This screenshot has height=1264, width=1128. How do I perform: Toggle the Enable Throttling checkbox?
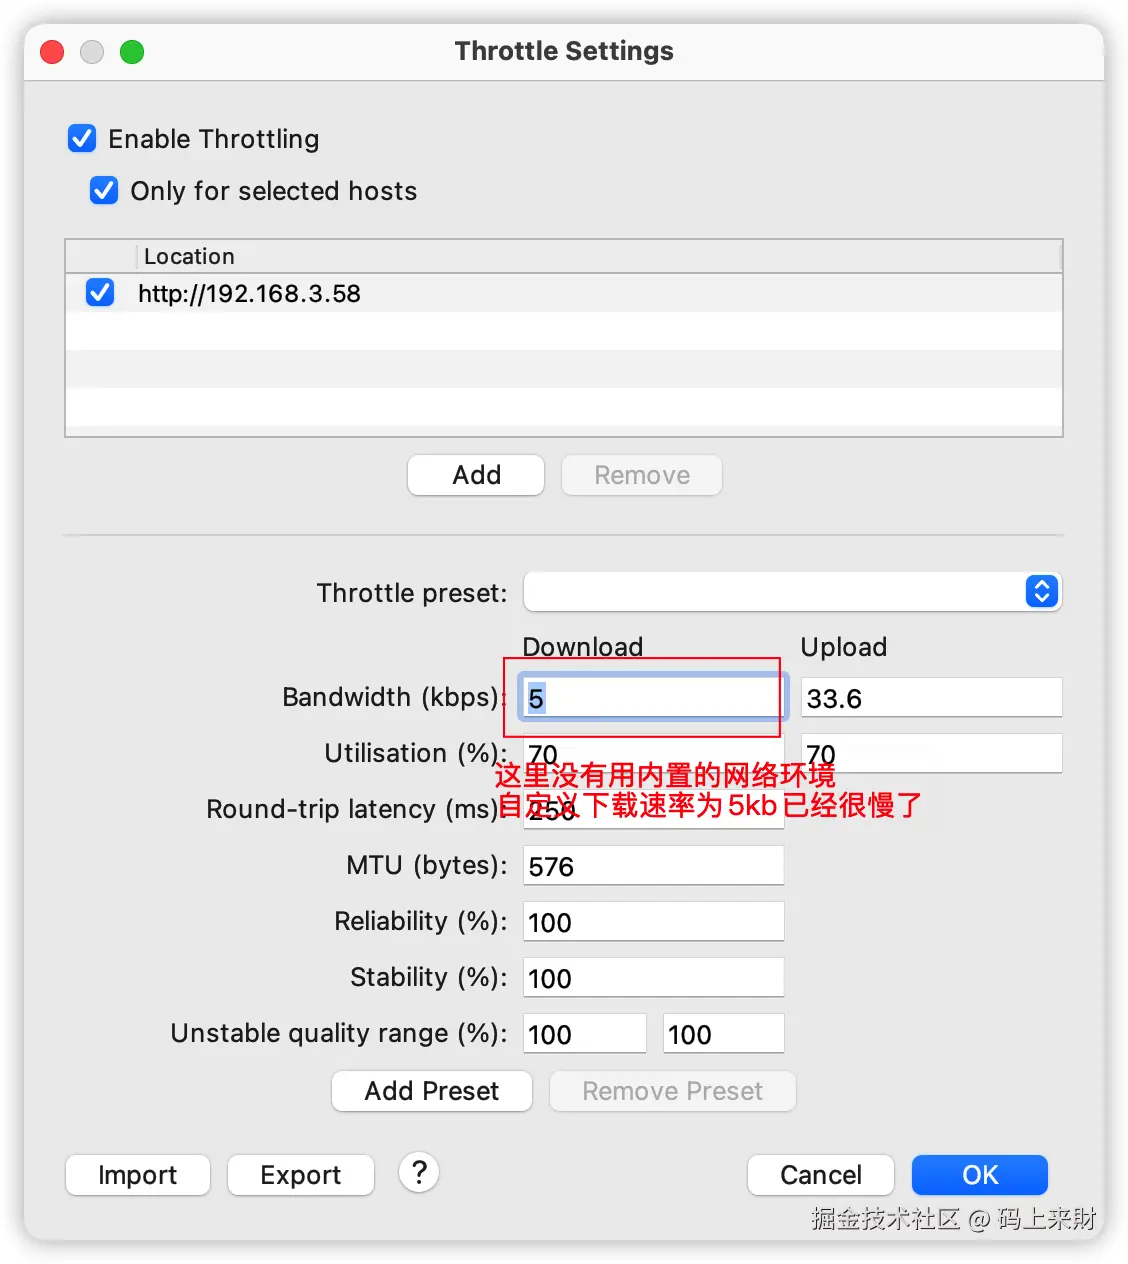(x=82, y=138)
